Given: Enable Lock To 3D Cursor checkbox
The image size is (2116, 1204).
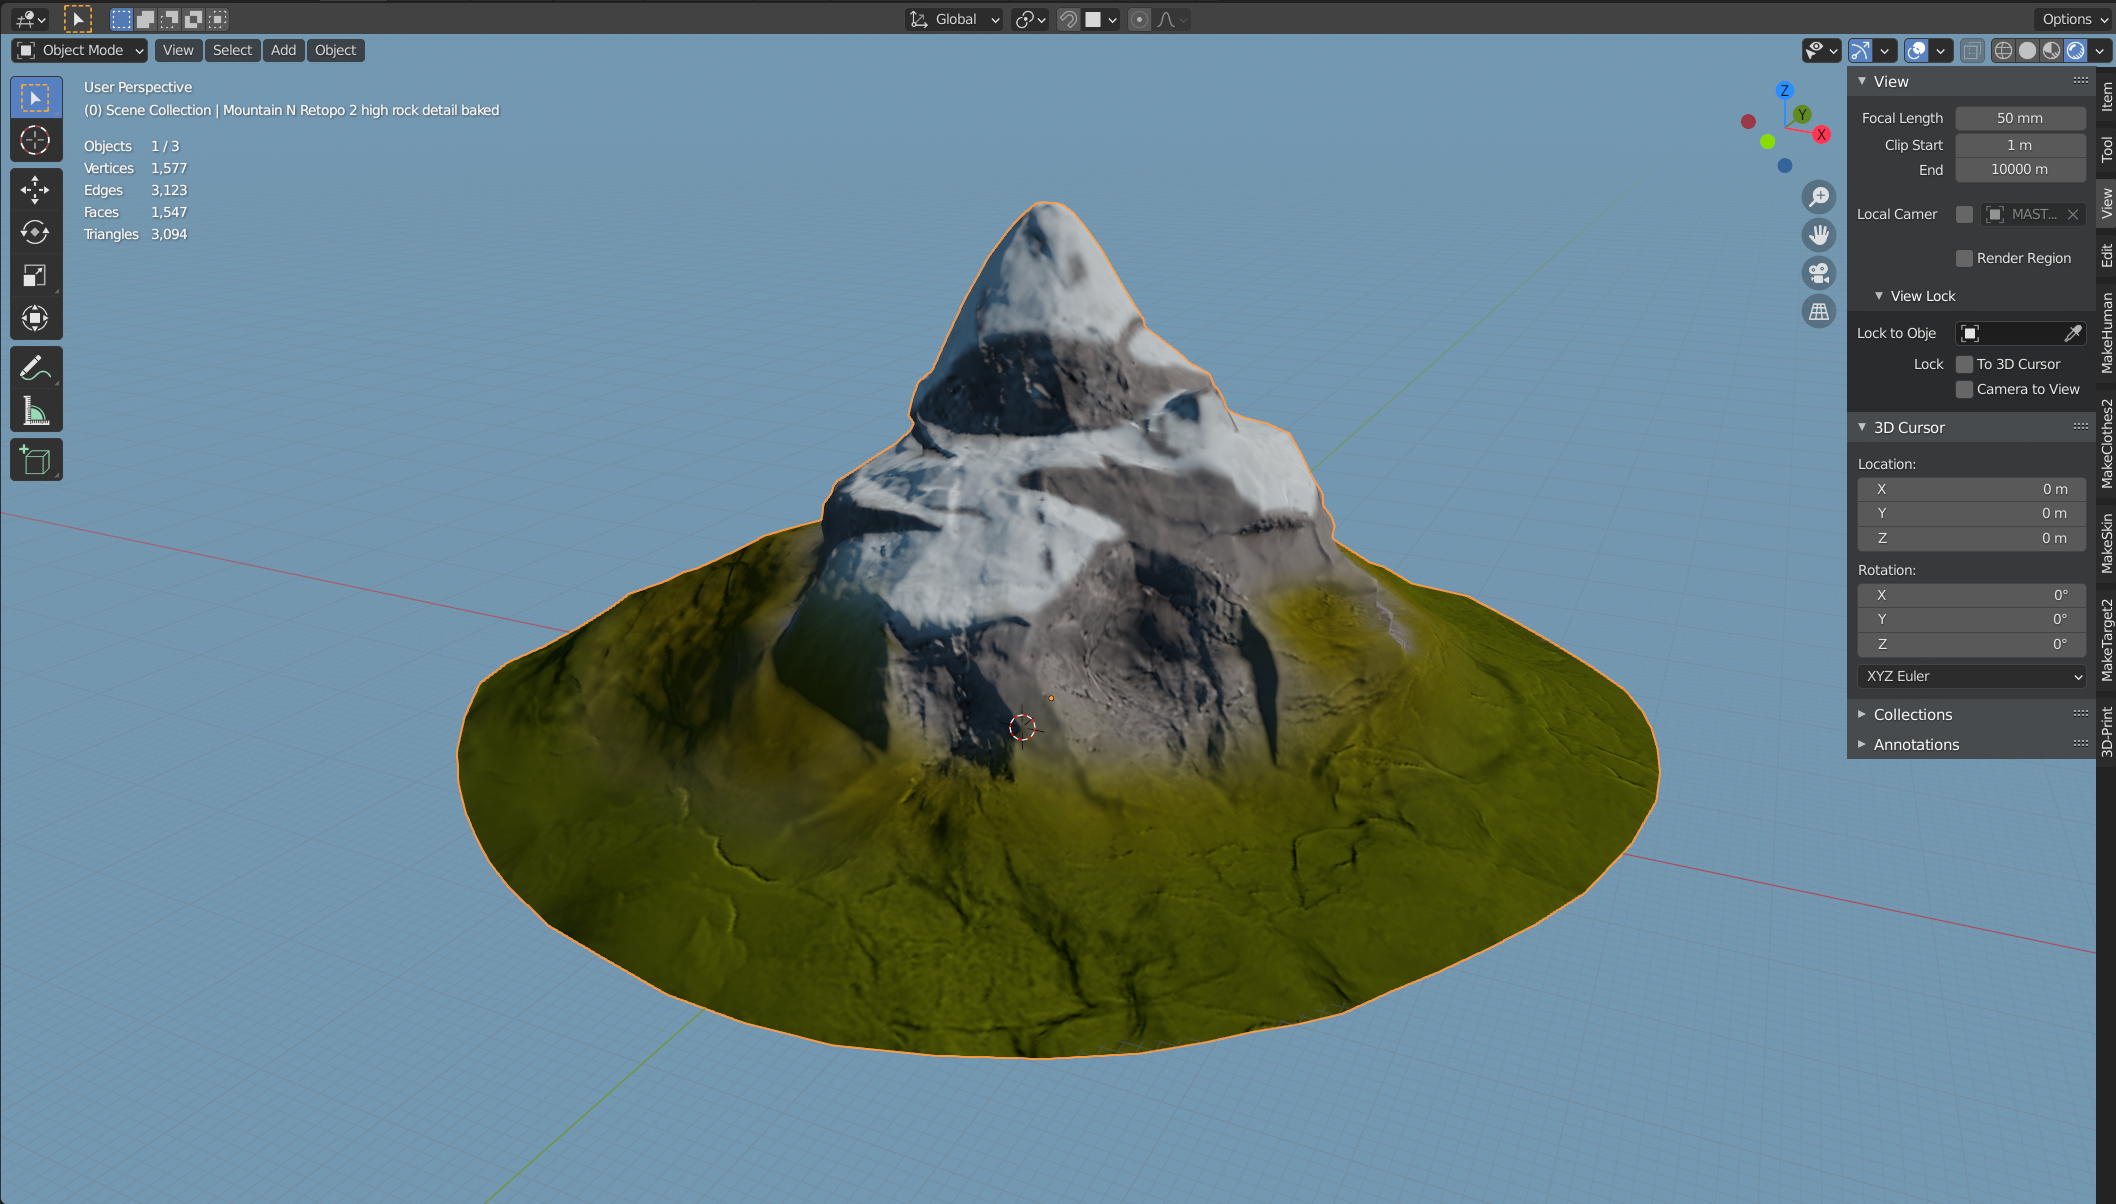Looking at the screenshot, I should pyautogui.click(x=1964, y=364).
